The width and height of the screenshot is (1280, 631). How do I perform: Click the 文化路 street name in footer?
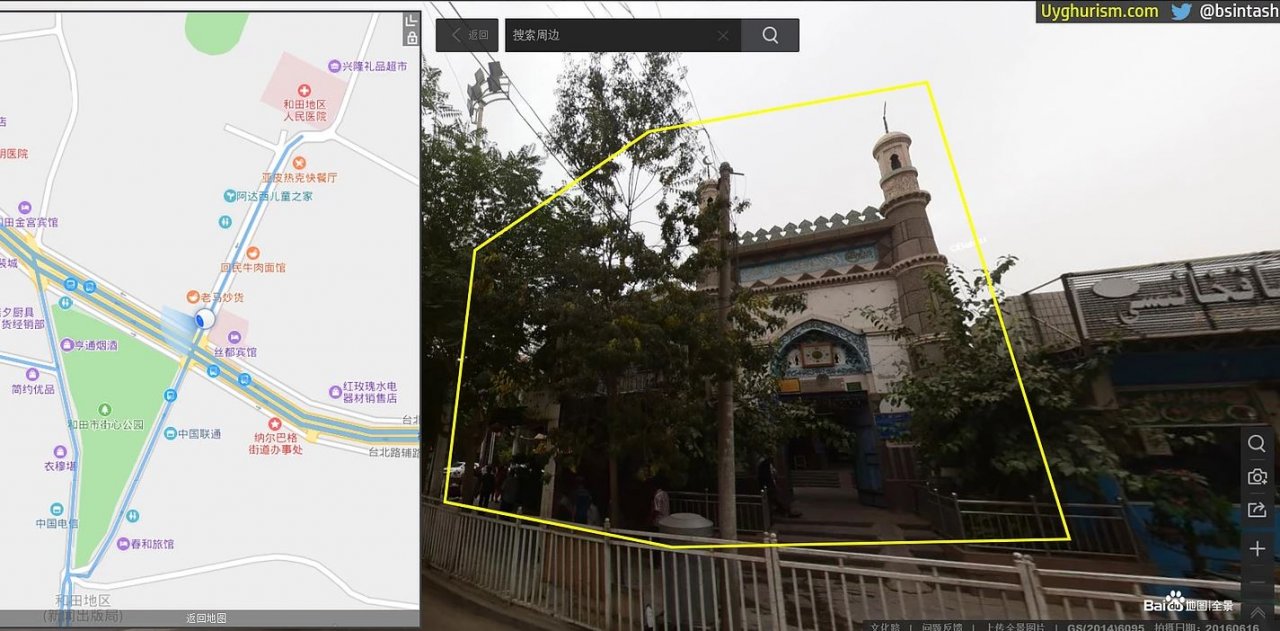pos(885,626)
